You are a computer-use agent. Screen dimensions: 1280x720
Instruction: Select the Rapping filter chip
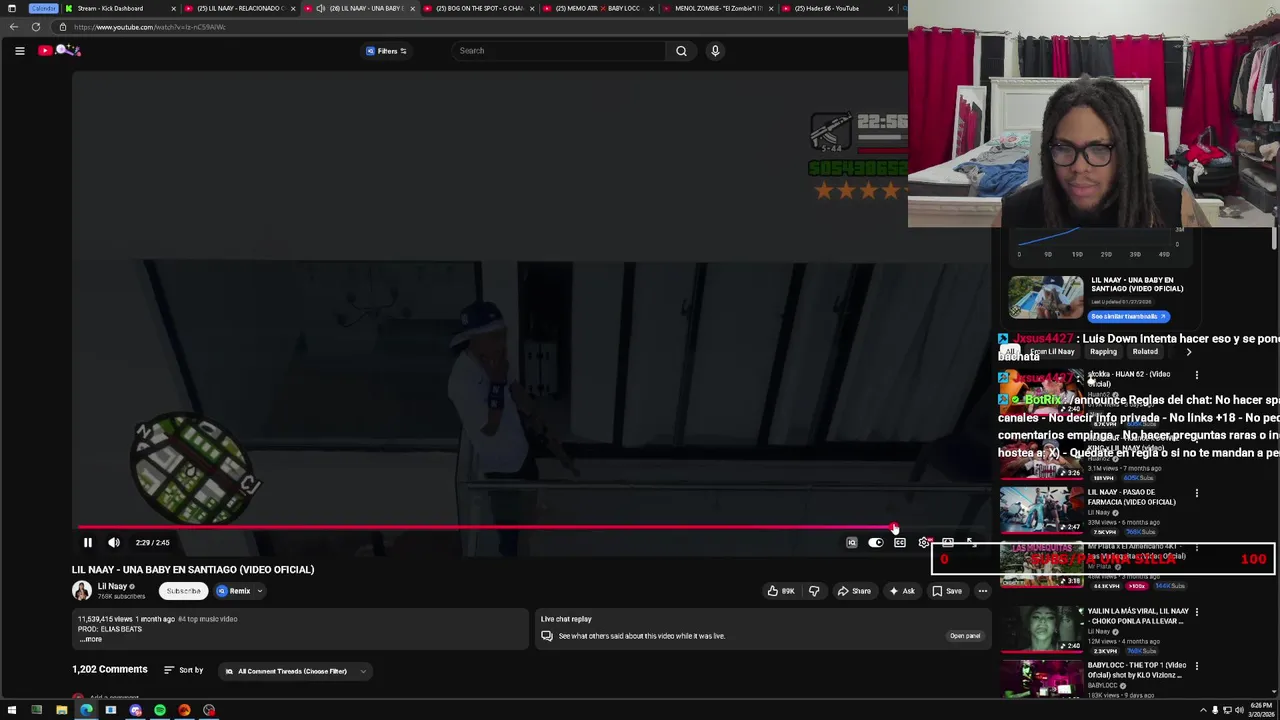[1103, 352]
